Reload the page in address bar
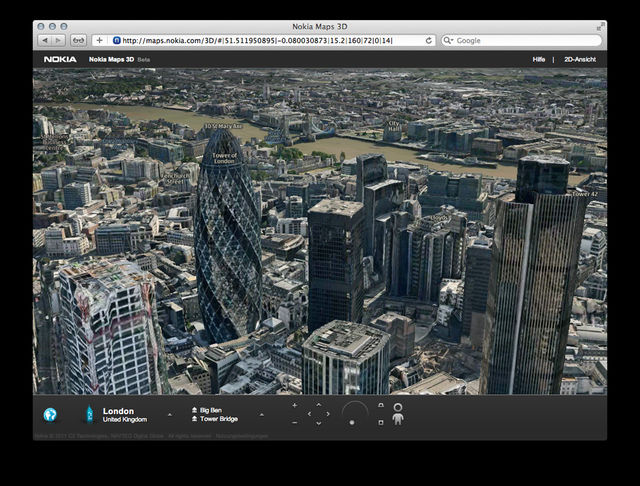 429,41
